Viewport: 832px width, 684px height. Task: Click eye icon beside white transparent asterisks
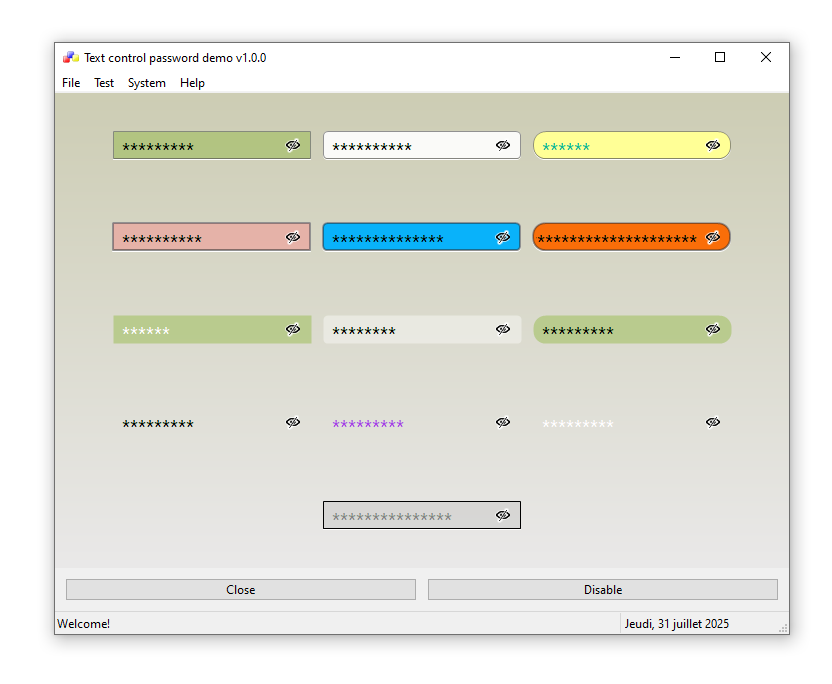pos(713,422)
